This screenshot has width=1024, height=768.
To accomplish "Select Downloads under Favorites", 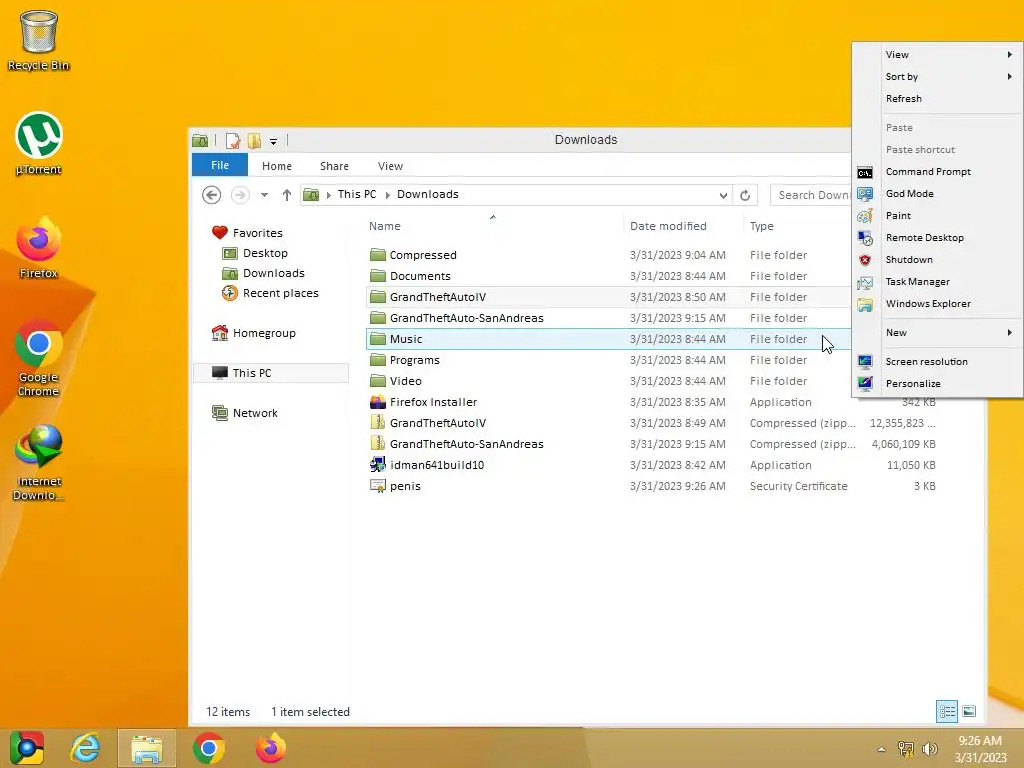I will [x=263, y=273].
